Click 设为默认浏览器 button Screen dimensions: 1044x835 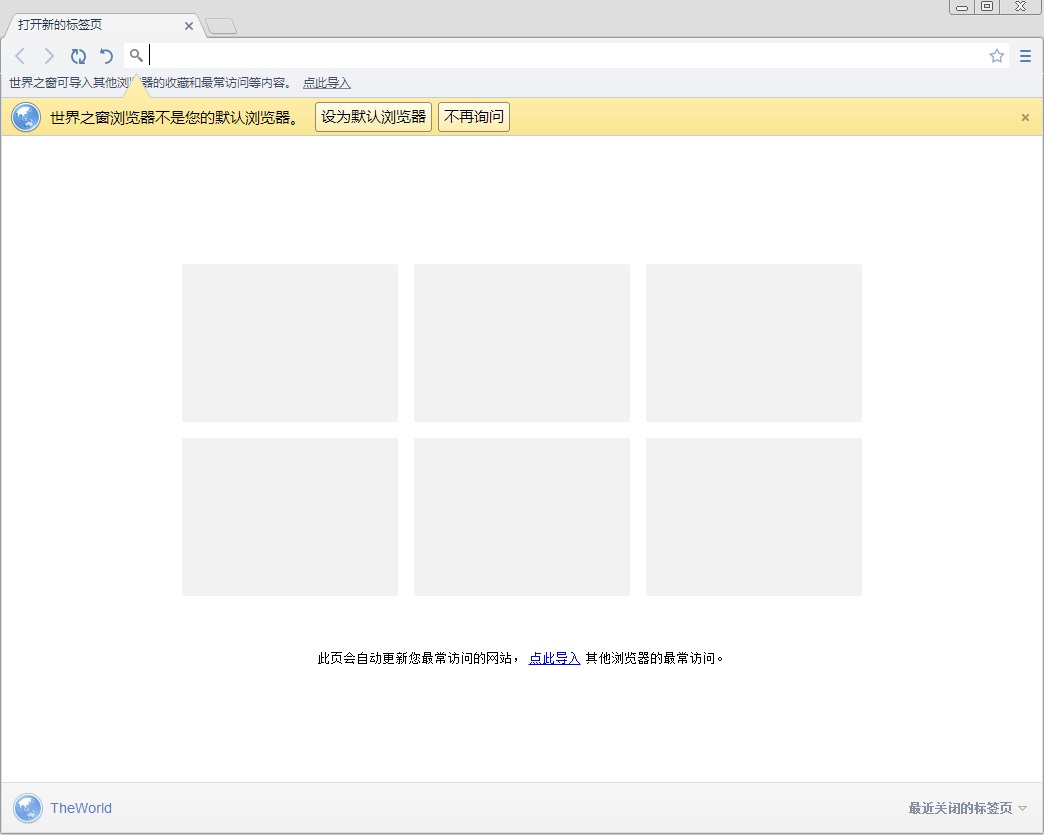pos(374,117)
